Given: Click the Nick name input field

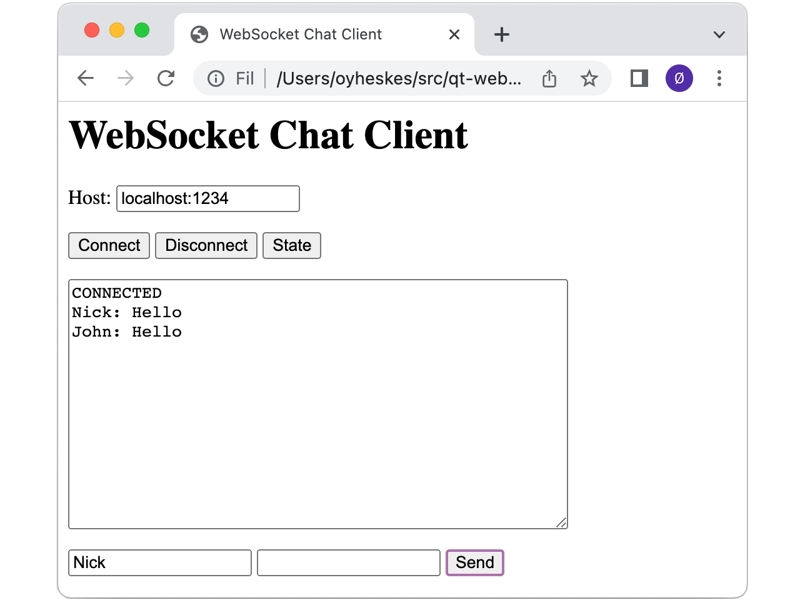Looking at the screenshot, I should tap(160, 563).
